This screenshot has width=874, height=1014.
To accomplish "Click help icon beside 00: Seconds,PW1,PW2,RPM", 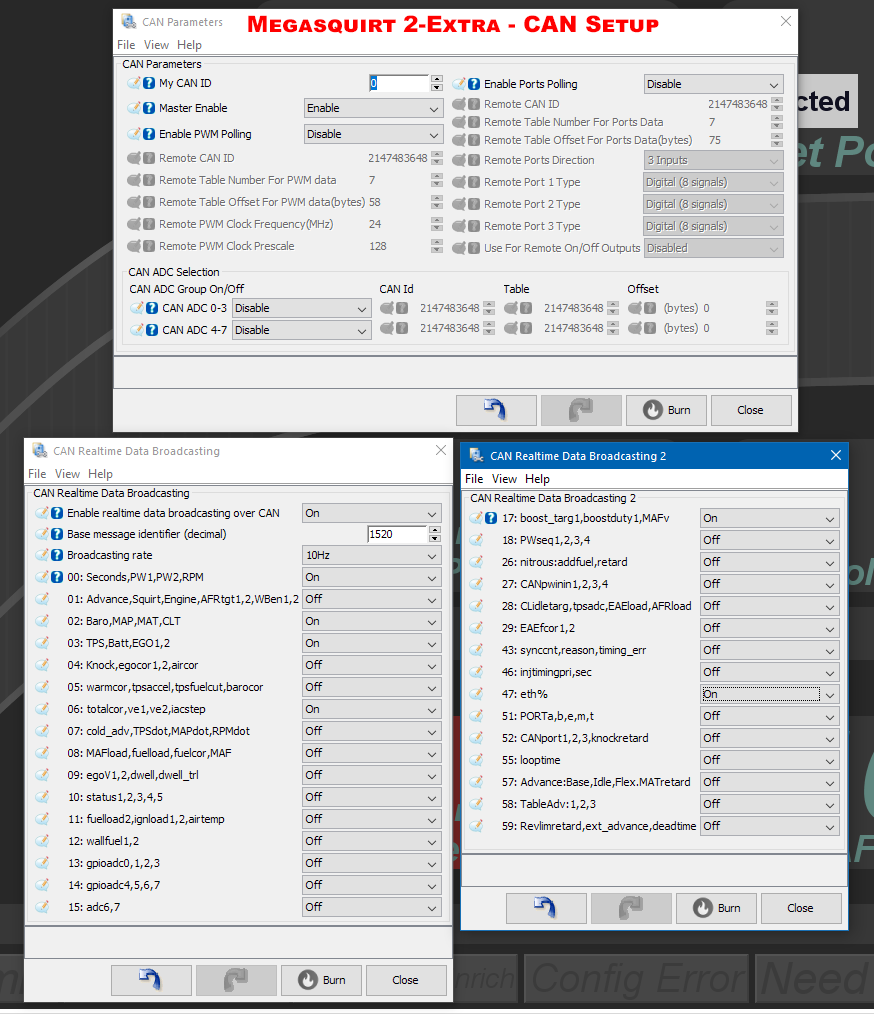I will point(57,577).
